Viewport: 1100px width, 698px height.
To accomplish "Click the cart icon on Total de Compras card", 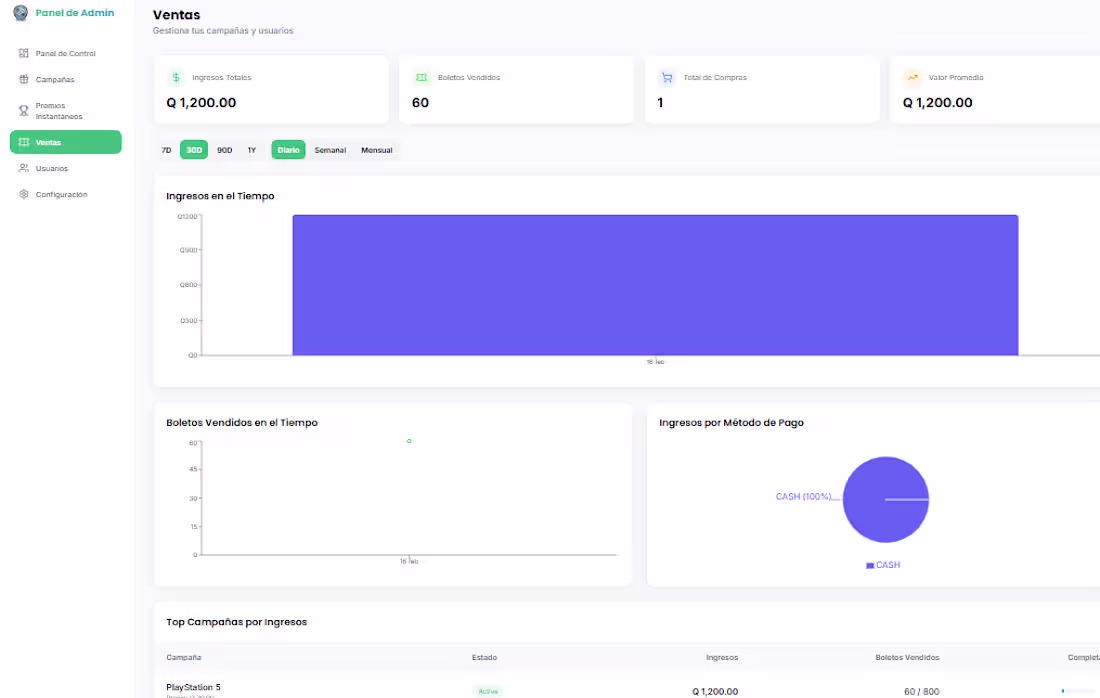I will 667,77.
